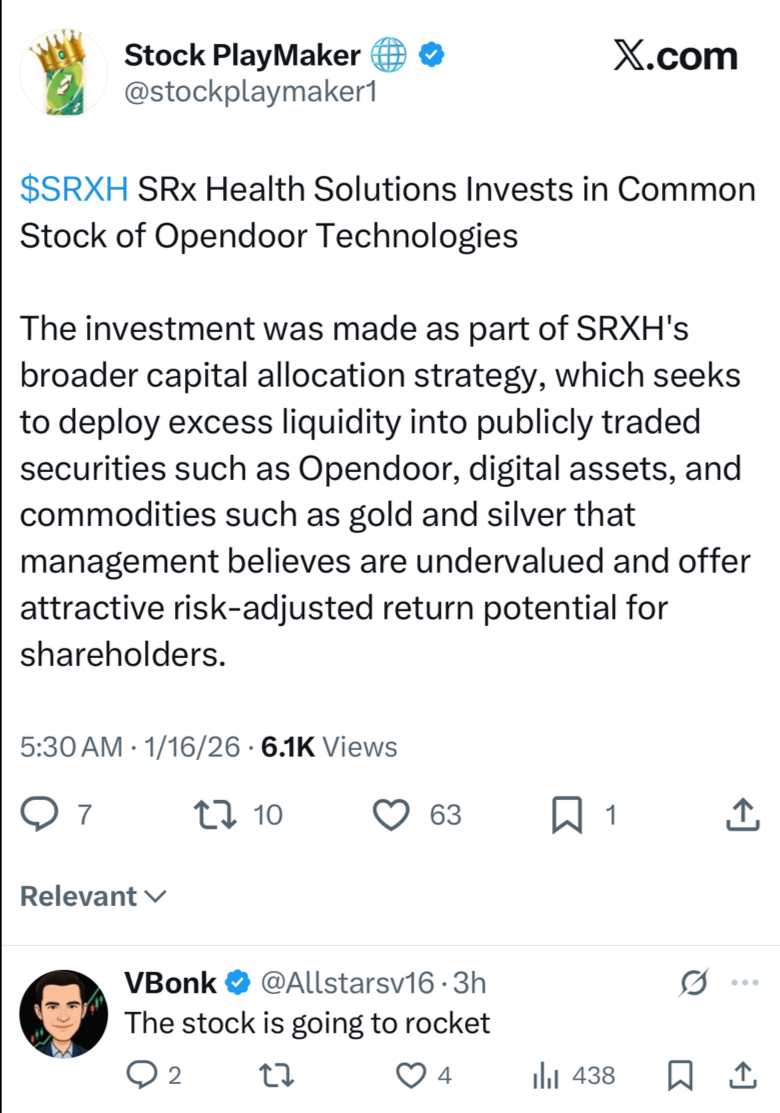Open more options on VBonk reply

click(x=745, y=982)
